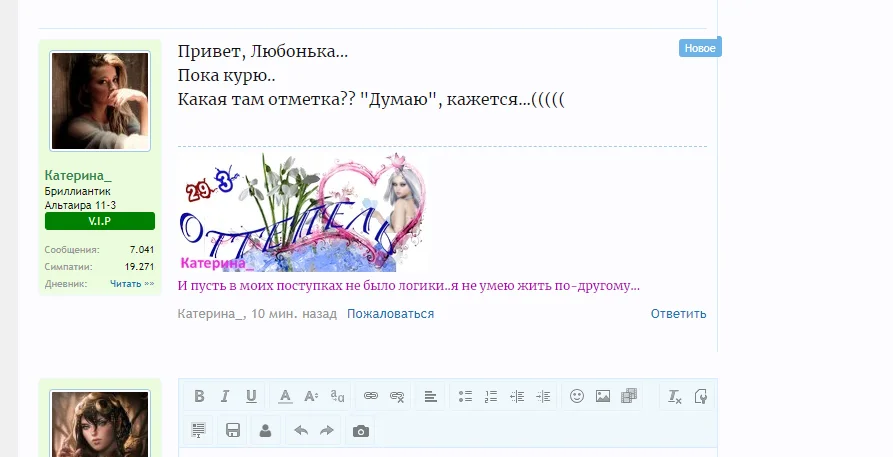The width and height of the screenshot is (893, 457).
Task: Open Катерина_ diary via Читать »»
Action: [x=132, y=284]
